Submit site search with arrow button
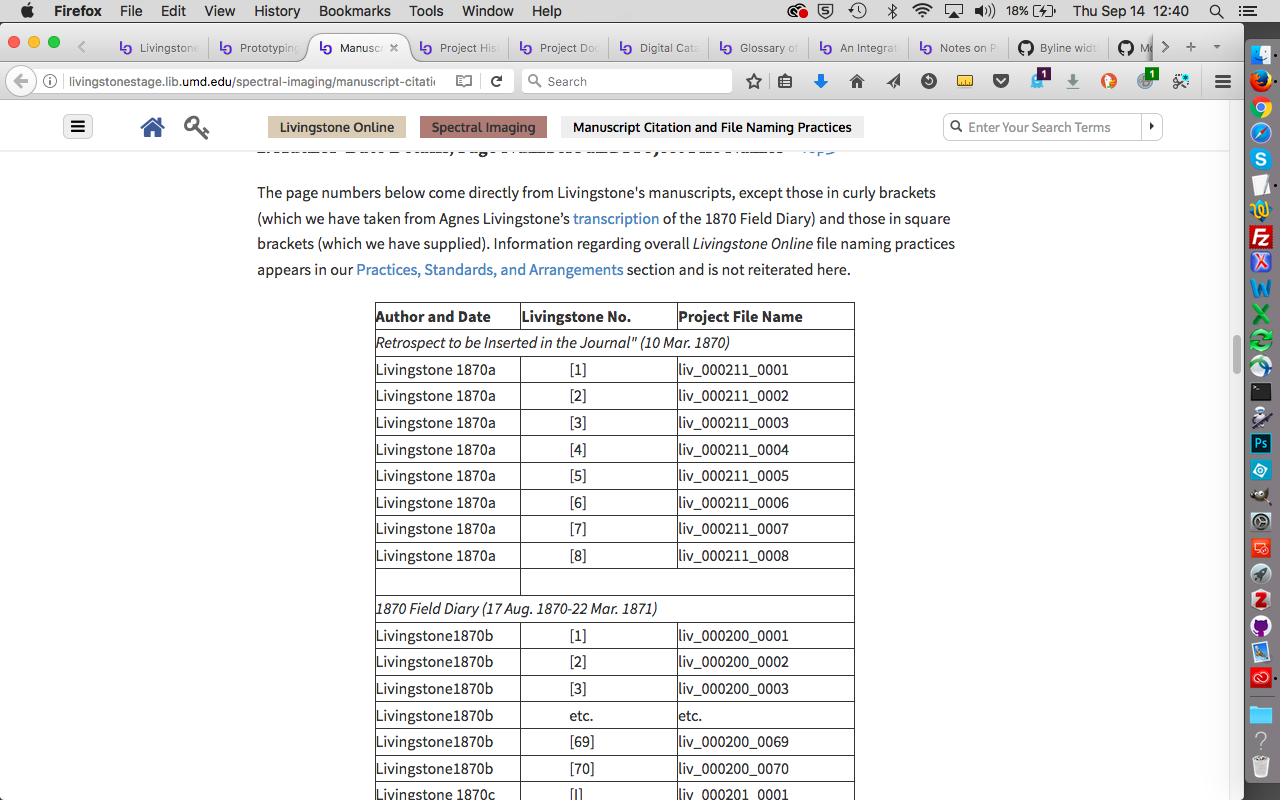This screenshot has width=1280, height=800. coord(1151,127)
